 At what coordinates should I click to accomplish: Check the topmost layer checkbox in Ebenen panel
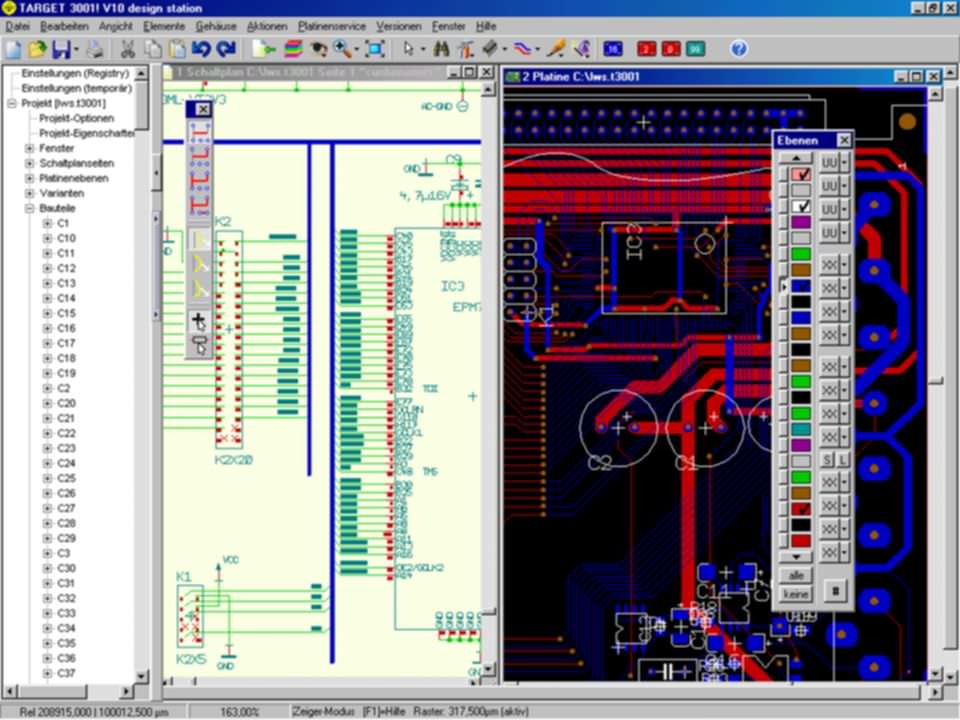point(799,174)
